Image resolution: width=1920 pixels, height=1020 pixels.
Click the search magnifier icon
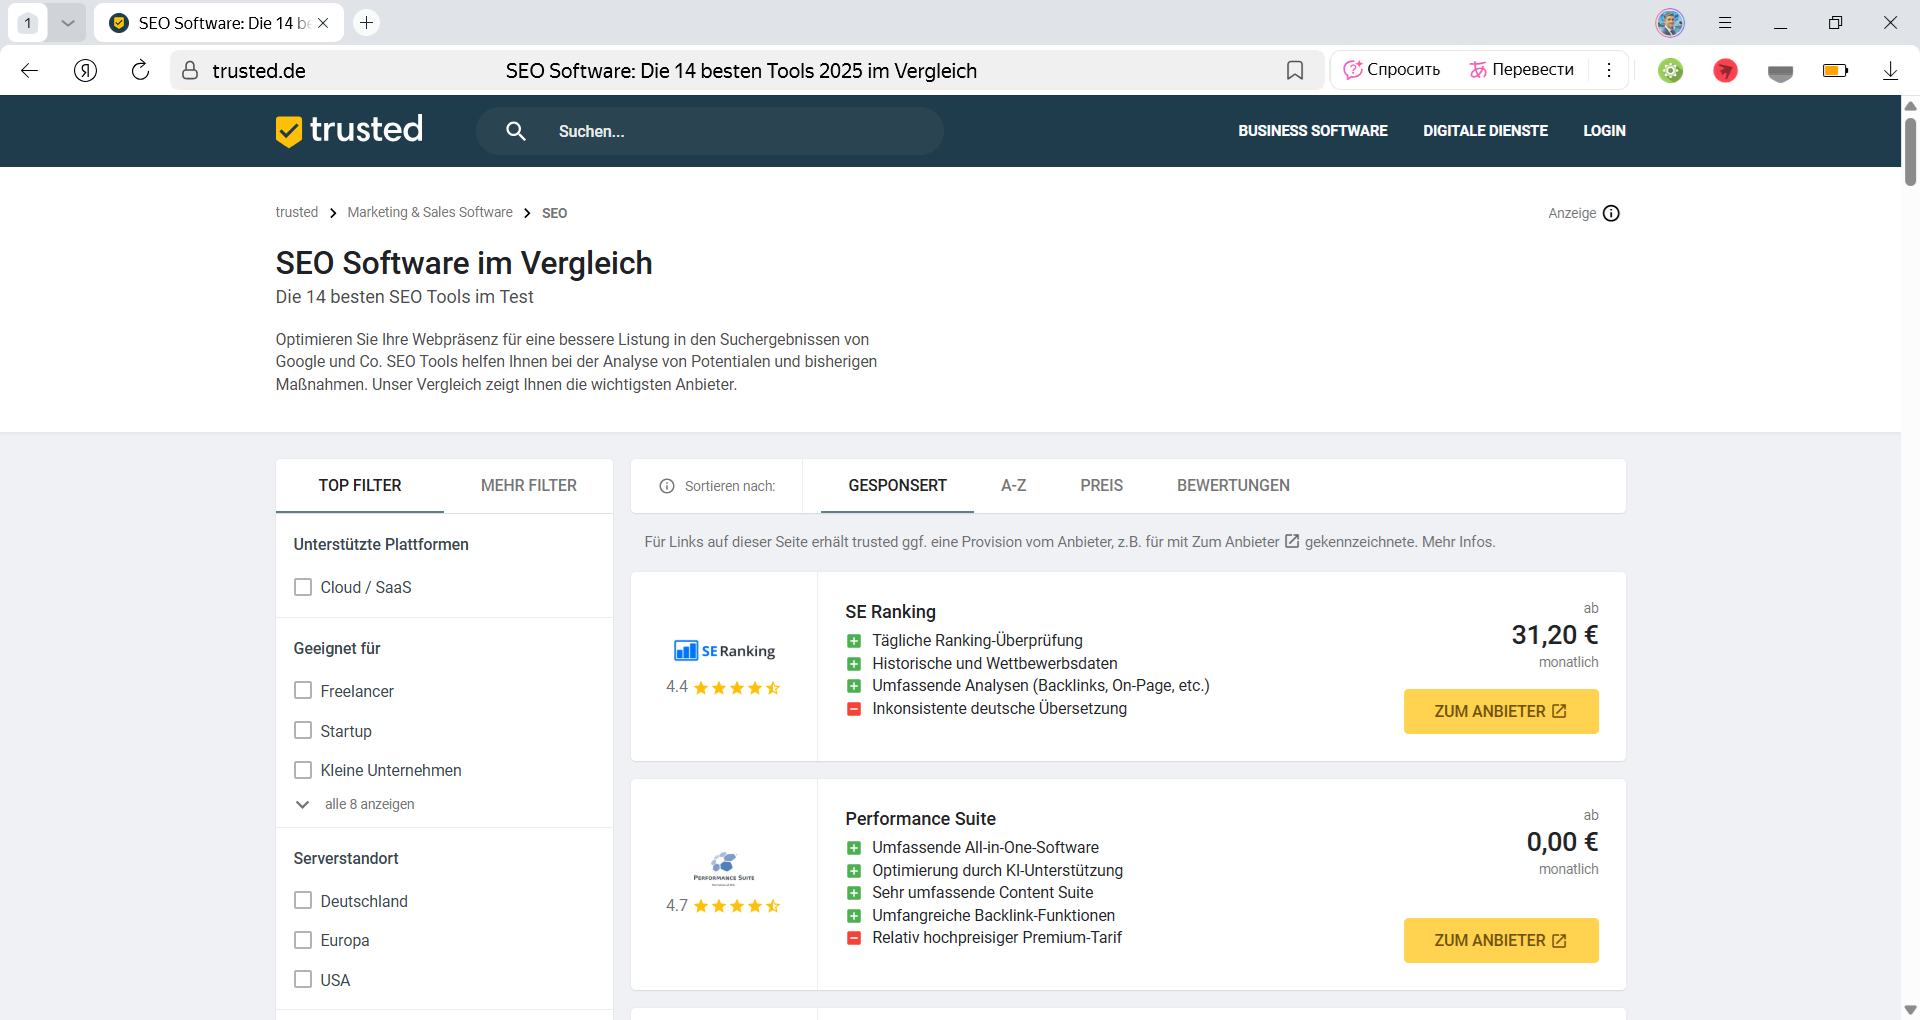click(515, 131)
